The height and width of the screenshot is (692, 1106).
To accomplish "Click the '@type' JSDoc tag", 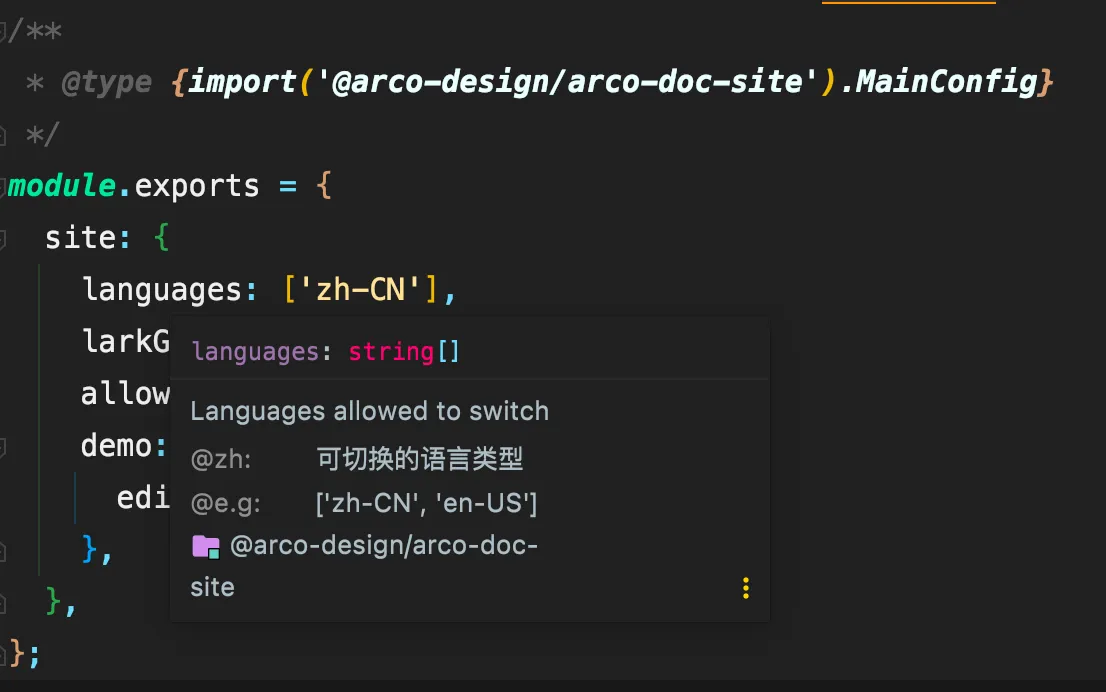I will coord(107,83).
